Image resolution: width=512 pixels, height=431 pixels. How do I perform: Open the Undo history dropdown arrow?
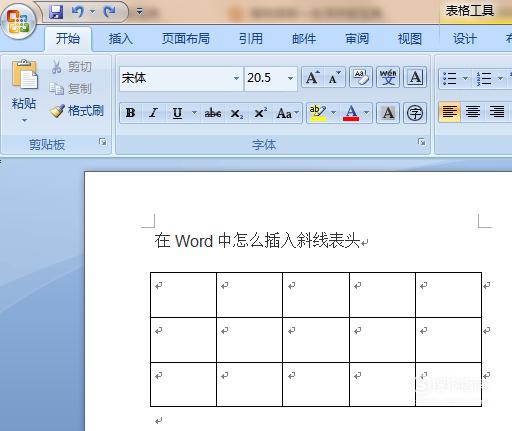[x=92, y=12]
